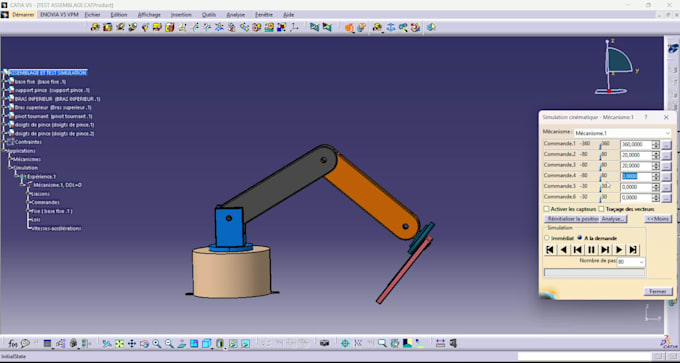Click the Analyse... button
This screenshot has height=363, width=680.
pyautogui.click(x=614, y=219)
